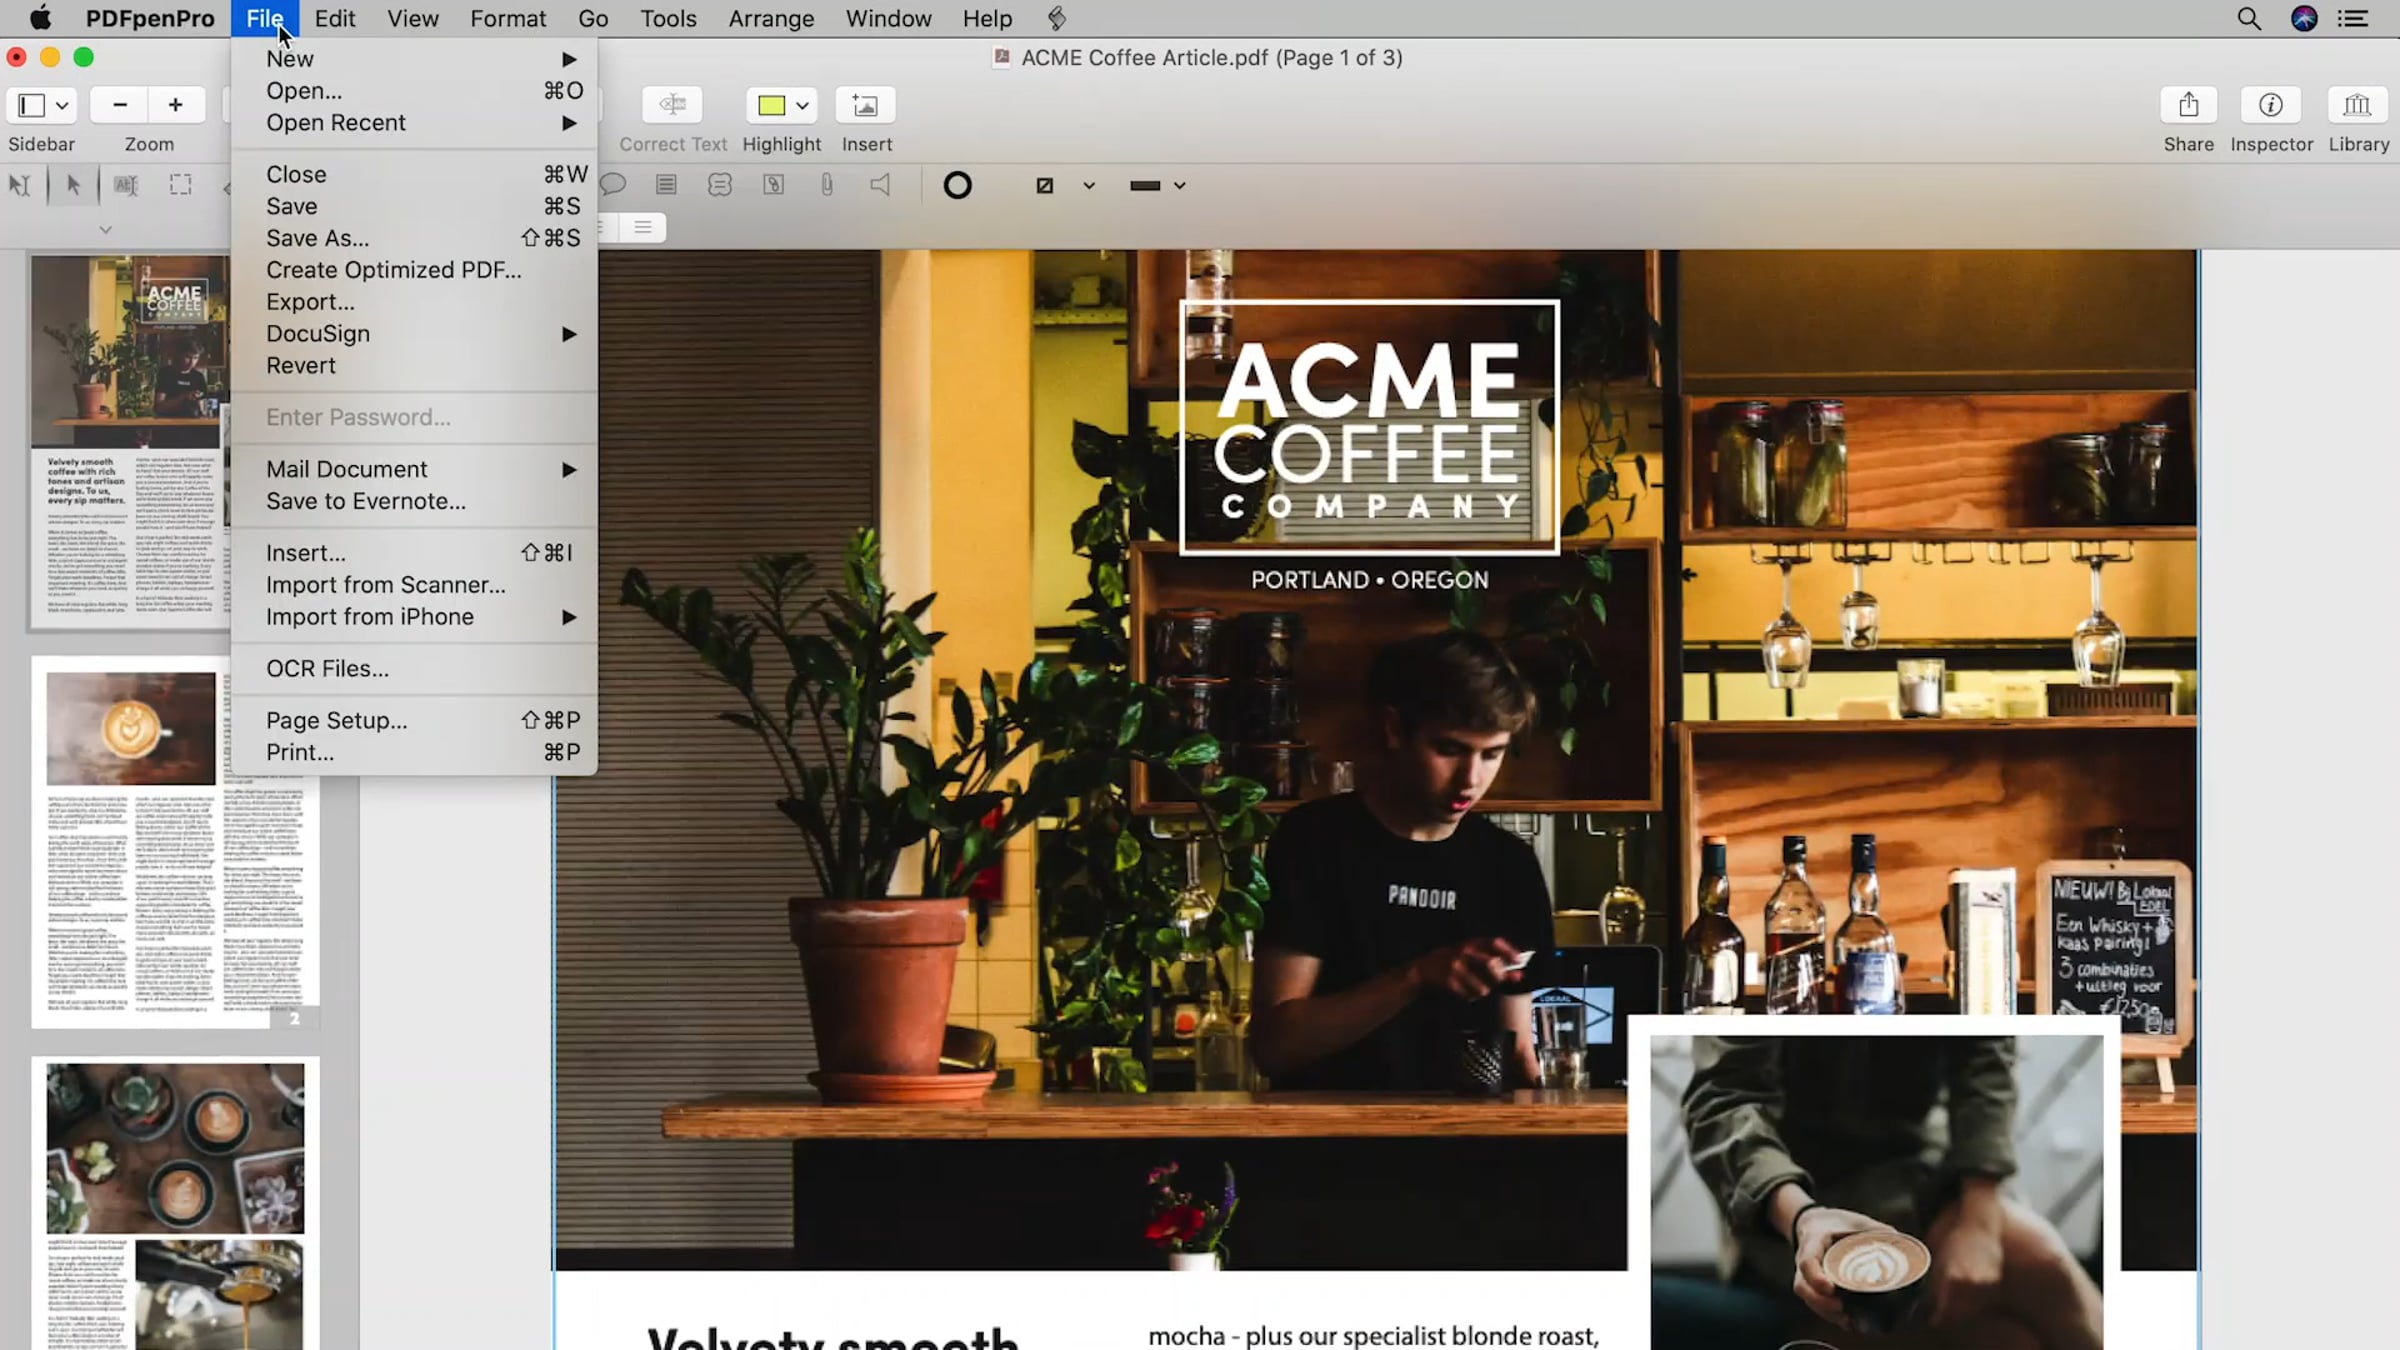Viewport: 2400px width, 1350px height.
Task: Click the Insert image toolbar icon
Action: click(x=865, y=105)
